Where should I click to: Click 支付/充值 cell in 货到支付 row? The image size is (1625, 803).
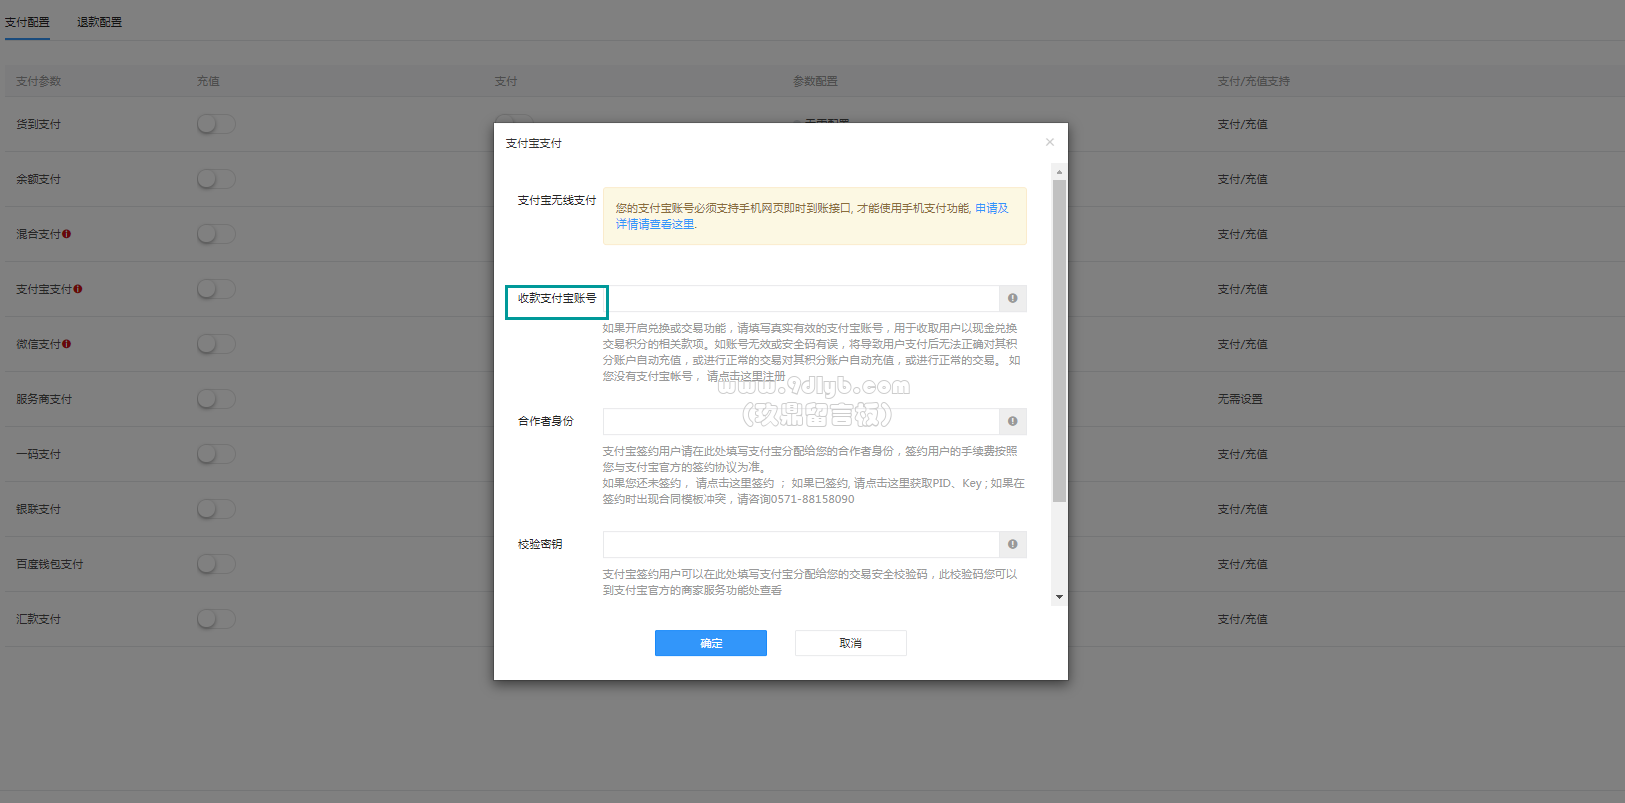1242,124
